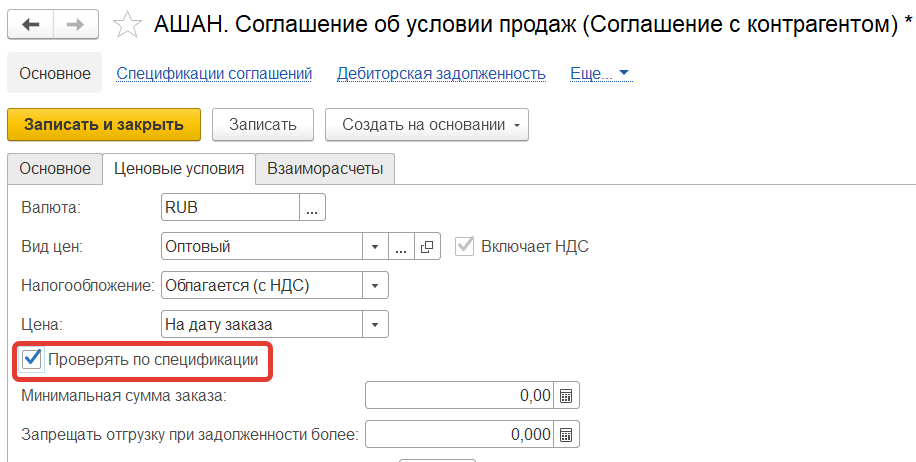The width and height of the screenshot is (916, 462).
Task: Open the price type item icon
Action: point(427,246)
